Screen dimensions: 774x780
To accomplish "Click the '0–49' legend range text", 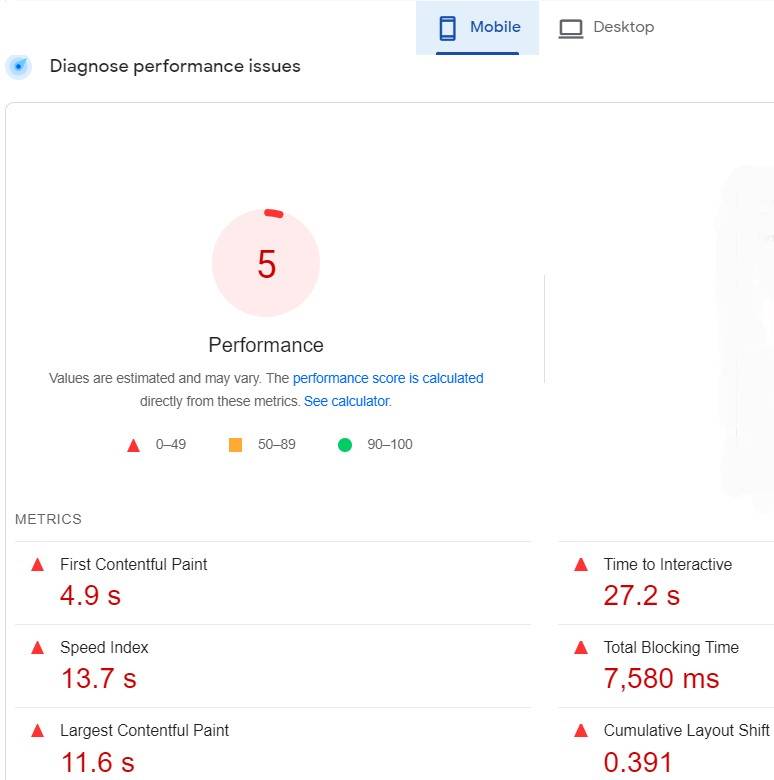I will coord(171,444).
